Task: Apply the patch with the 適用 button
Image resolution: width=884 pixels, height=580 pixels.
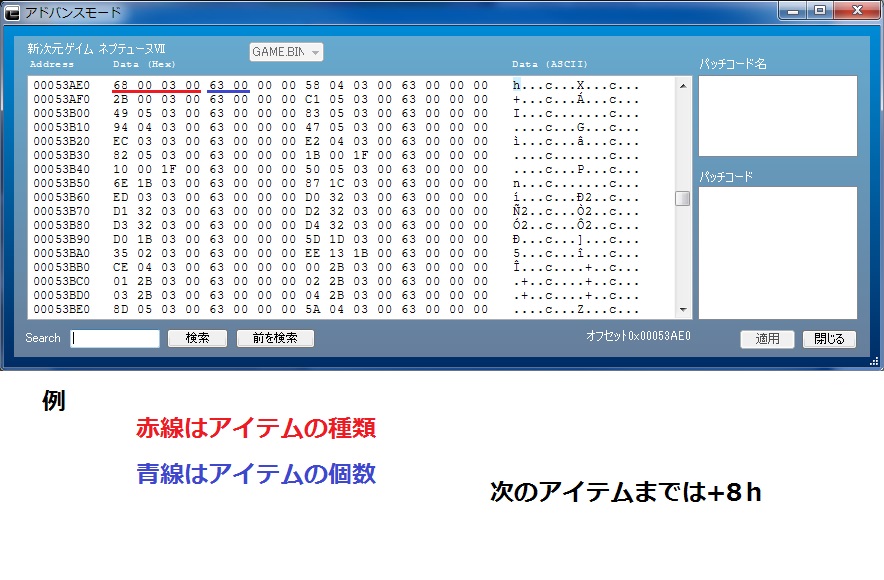Action: pyautogui.click(x=767, y=339)
